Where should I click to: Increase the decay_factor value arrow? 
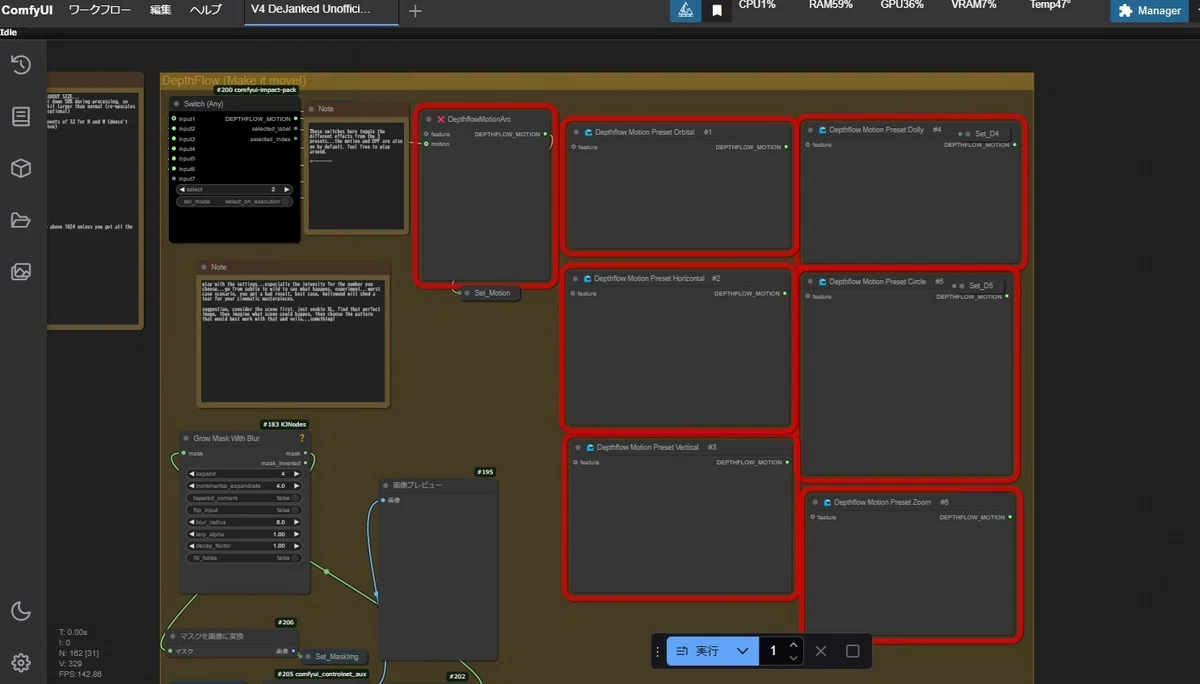tap(296, 546)
